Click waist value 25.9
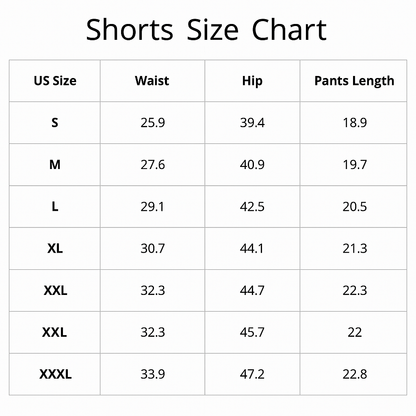Image resolution: width=416 pixels, height=416 pixels. [x=153, y=123]
